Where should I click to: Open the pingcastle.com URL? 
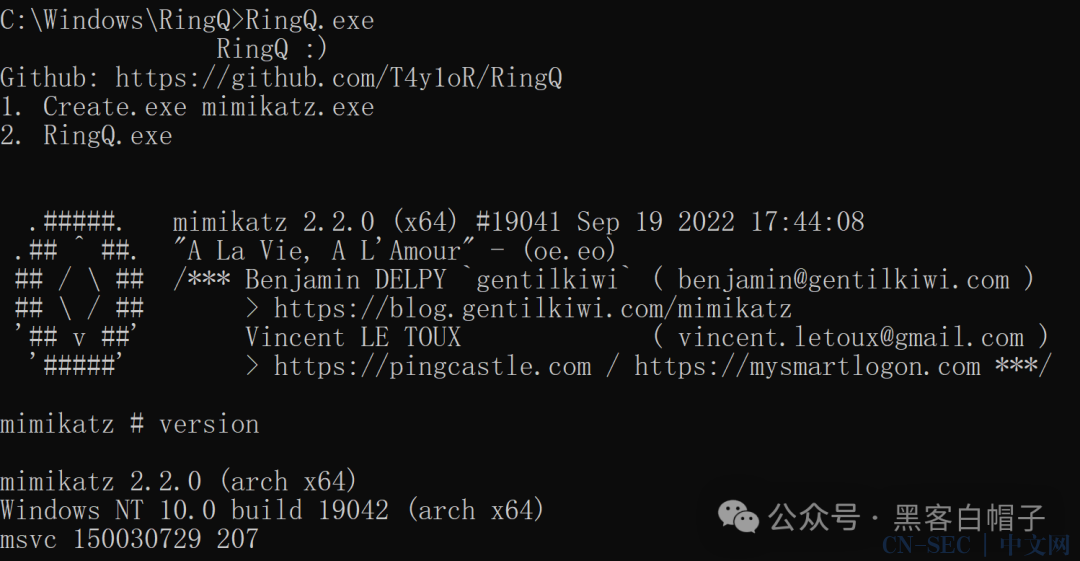[433, 366]
